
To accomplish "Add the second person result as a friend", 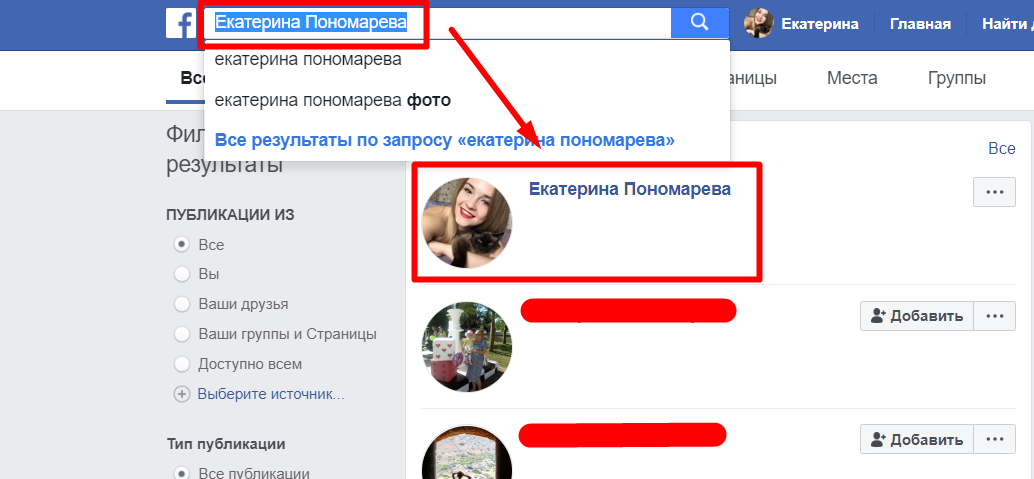I will (917, 316).
